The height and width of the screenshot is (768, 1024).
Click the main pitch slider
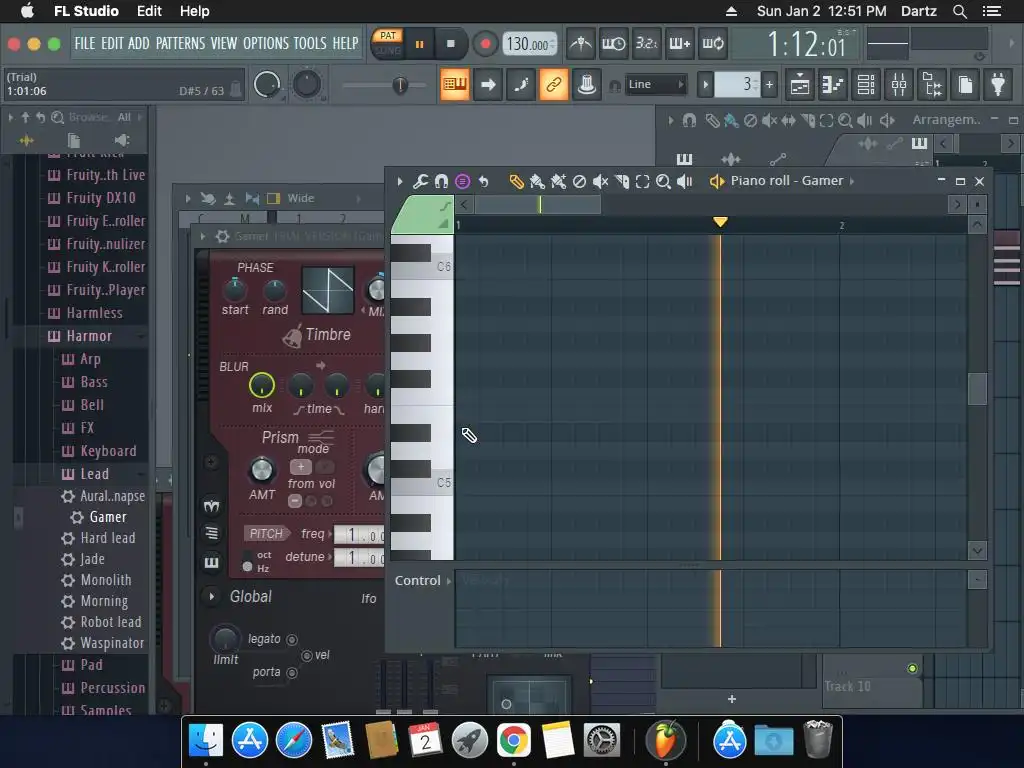click(x=400, y=85)
